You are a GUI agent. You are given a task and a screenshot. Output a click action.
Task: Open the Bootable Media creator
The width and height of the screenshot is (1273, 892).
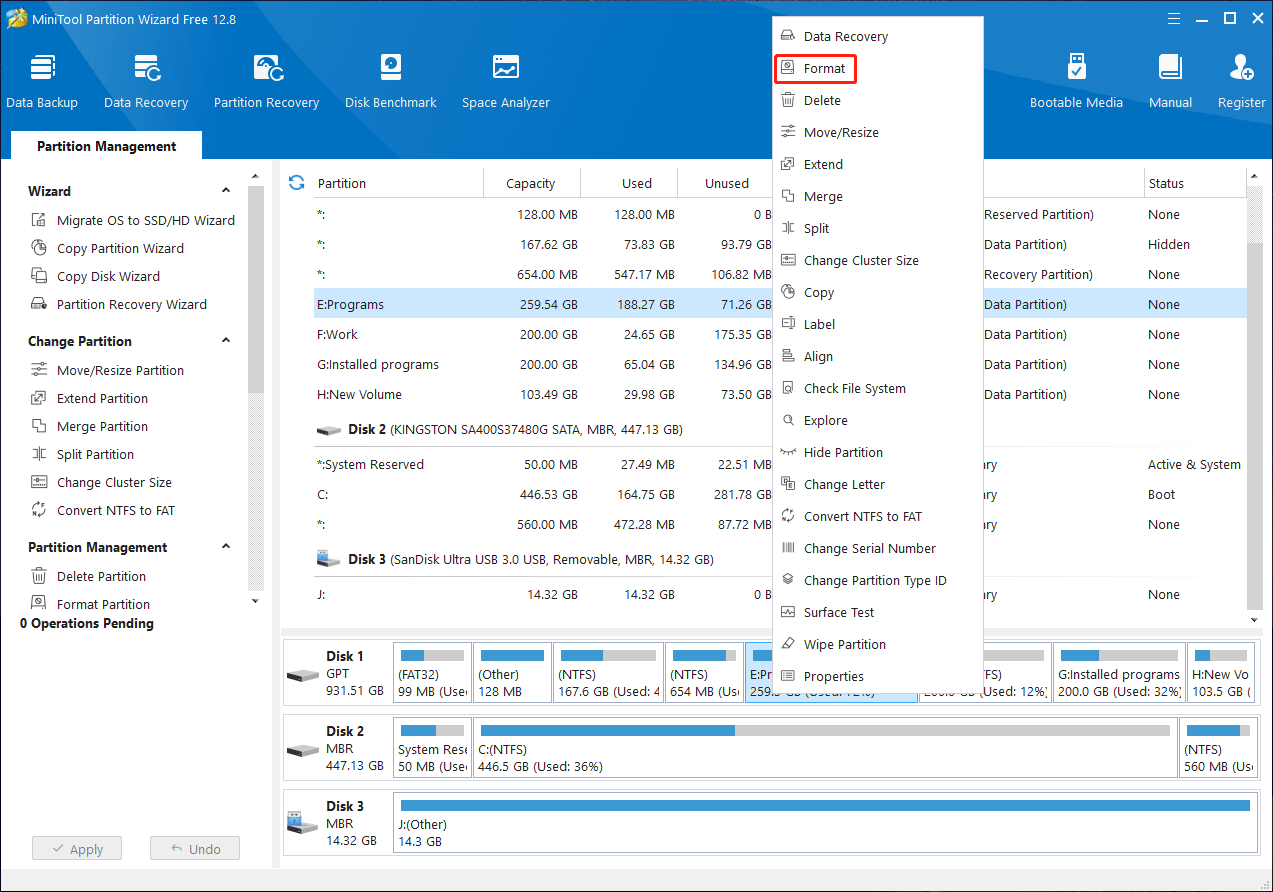click(x=1076, y=78)
